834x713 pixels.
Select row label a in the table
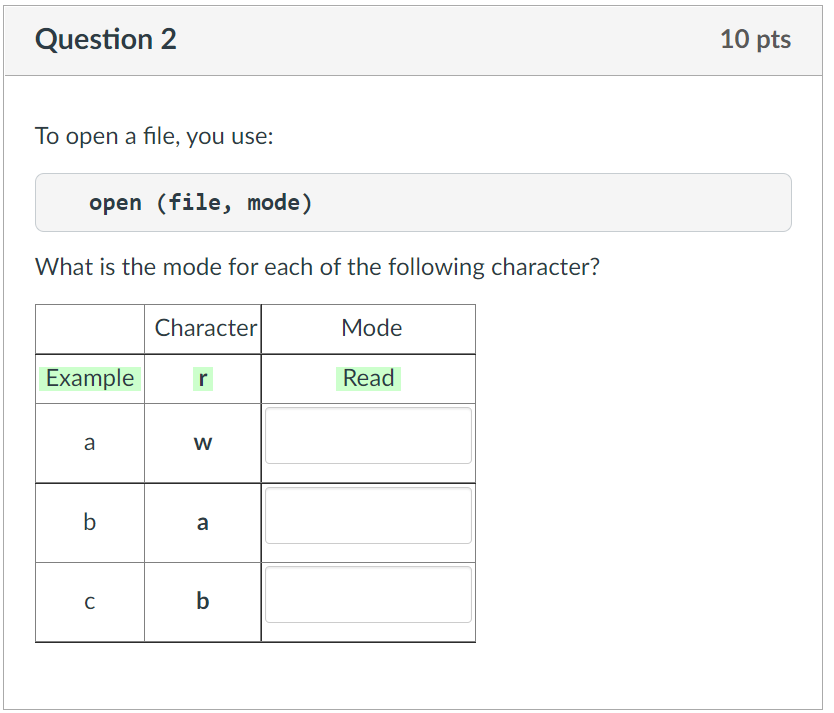pos(89,442)
